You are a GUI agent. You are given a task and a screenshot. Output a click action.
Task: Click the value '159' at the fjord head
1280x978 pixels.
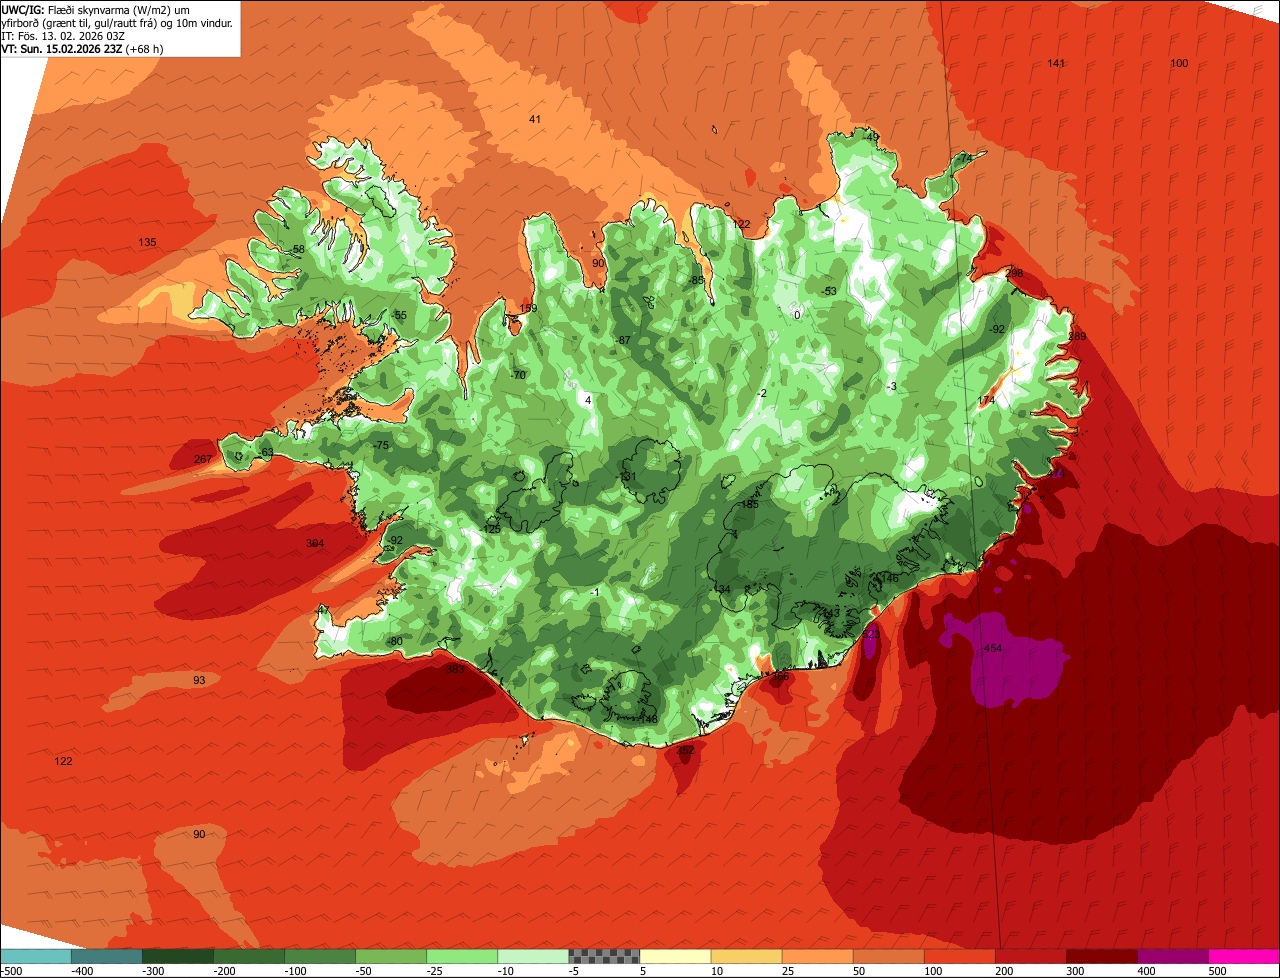point(529,309)
